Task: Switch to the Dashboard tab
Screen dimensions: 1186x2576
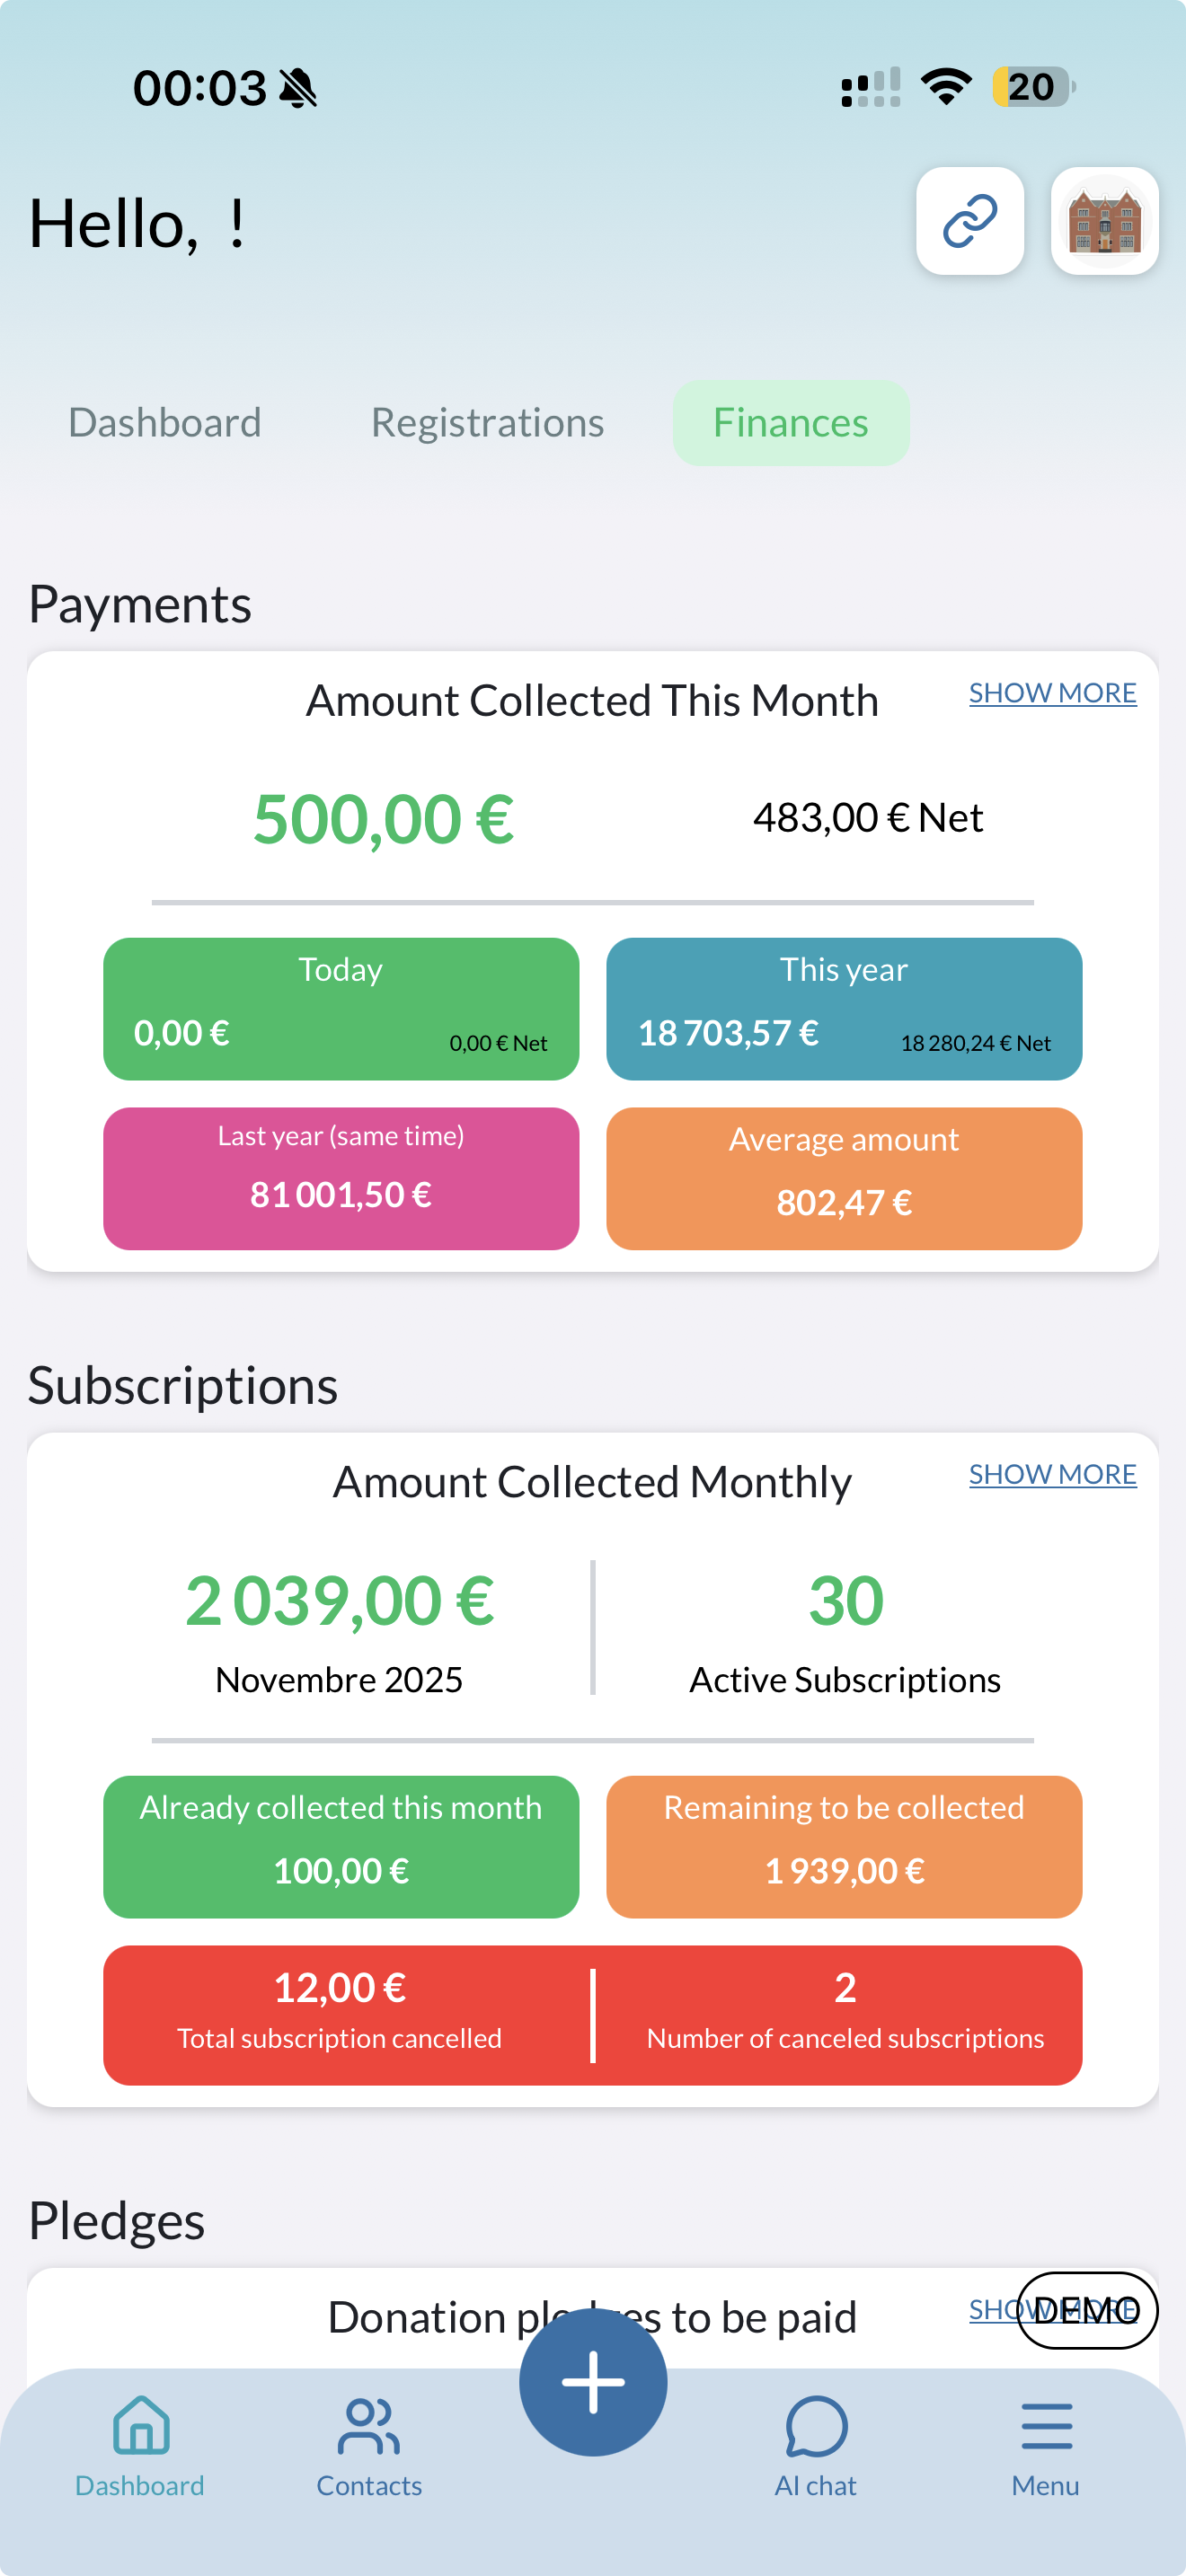Action: pyautogui.click(x=165, y=422)
